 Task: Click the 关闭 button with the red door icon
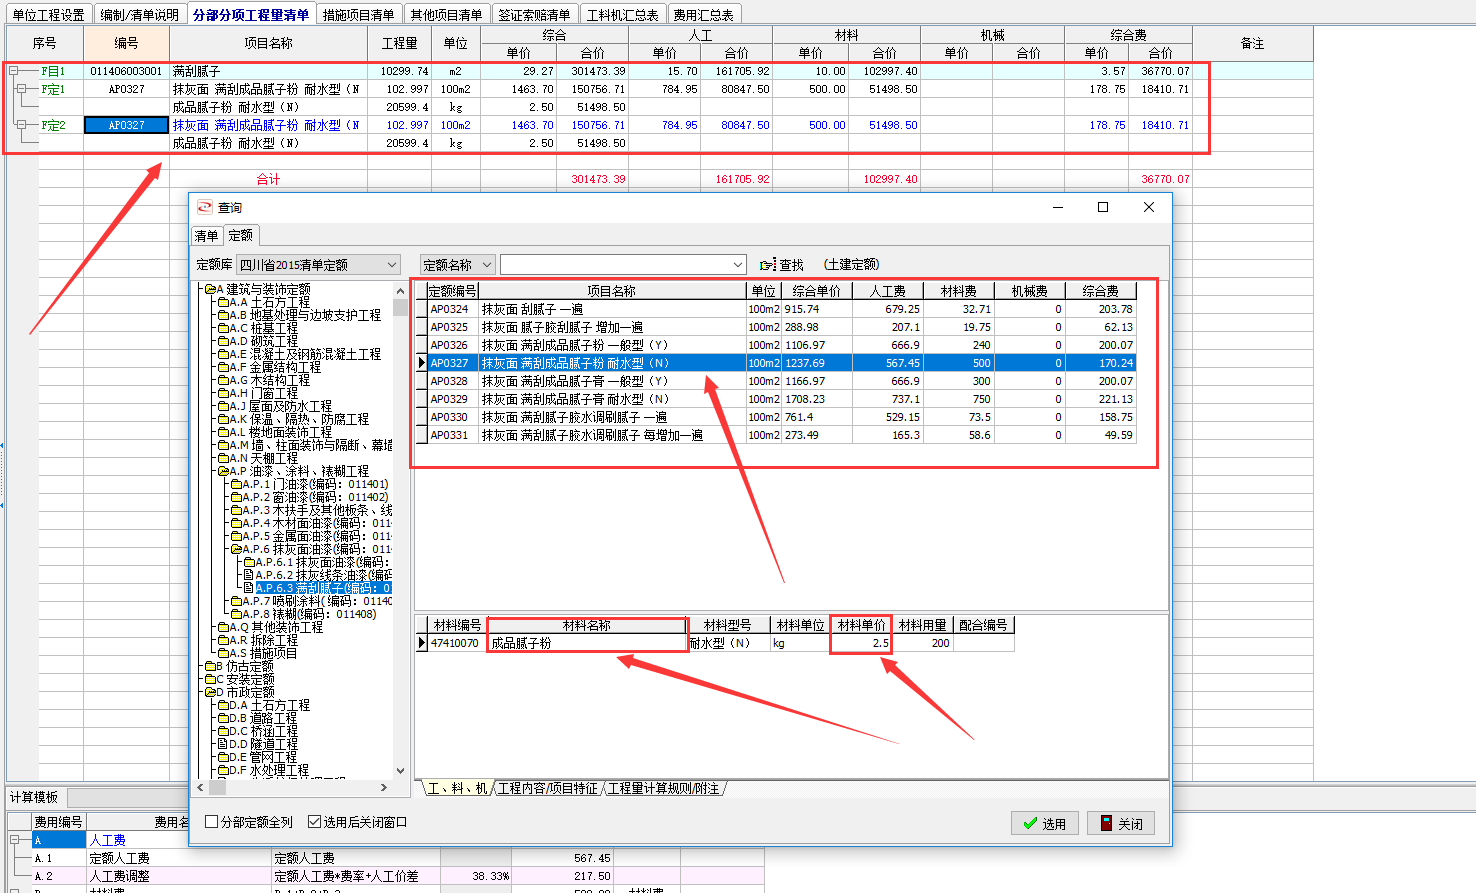pos(1121,823)
